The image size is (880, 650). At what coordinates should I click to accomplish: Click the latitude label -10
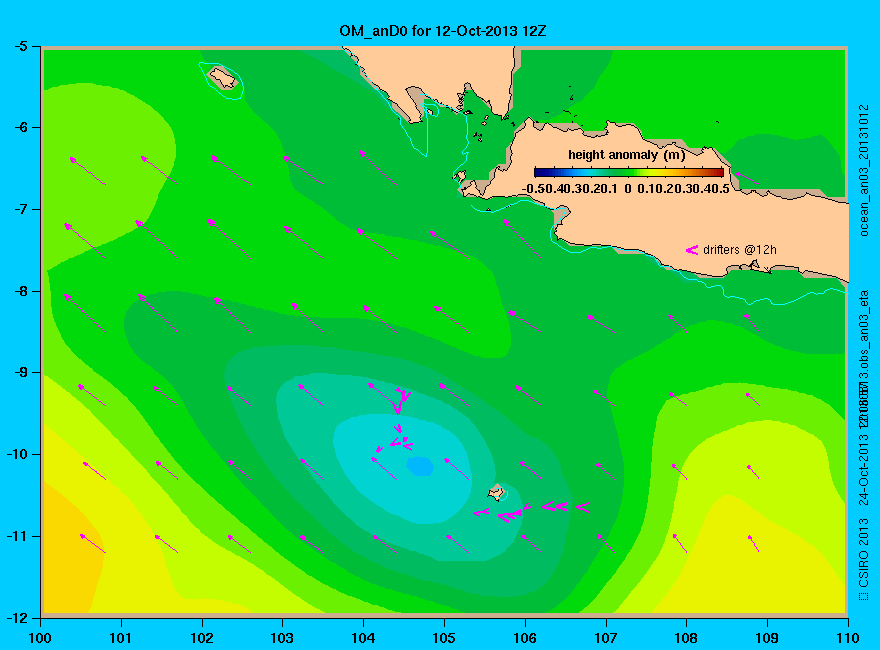(17, 454)
